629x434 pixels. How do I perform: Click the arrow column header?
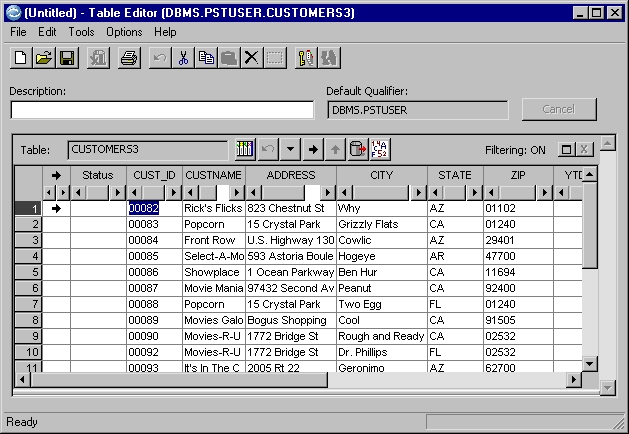pos(56,175)
